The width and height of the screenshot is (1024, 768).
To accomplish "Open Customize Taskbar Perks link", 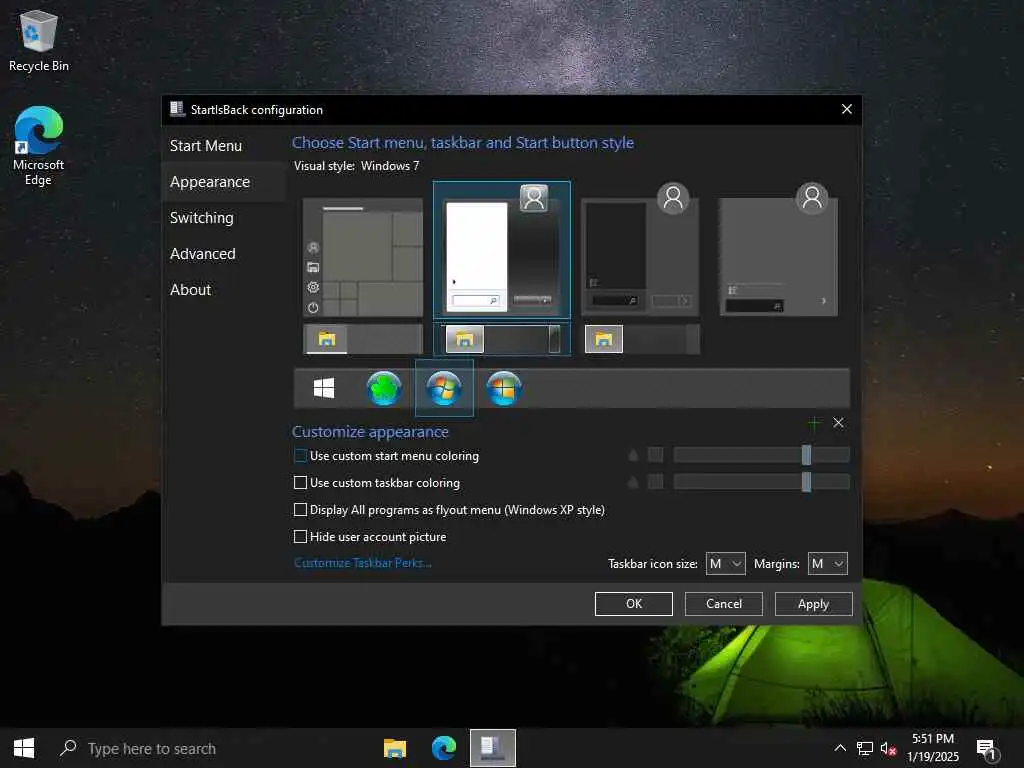I will [362, 562].
